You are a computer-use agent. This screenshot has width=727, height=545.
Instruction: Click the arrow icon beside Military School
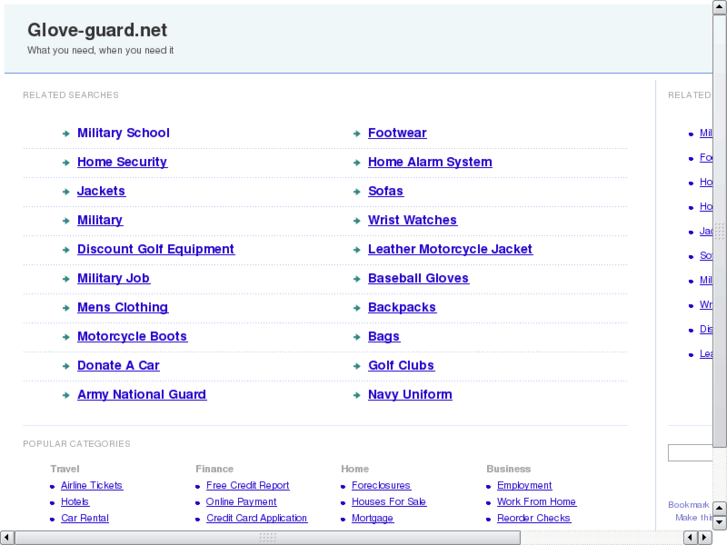pyautogui.click(x=66, y=134)
